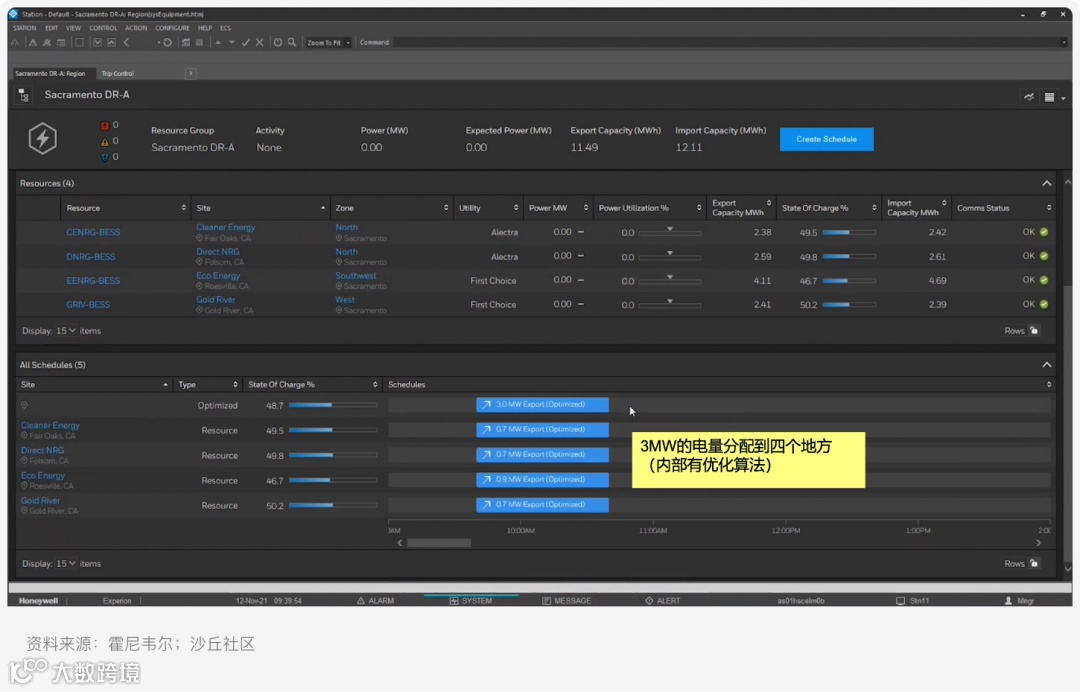Open the CENRG-BESS resource link

(x=93, y=233)
